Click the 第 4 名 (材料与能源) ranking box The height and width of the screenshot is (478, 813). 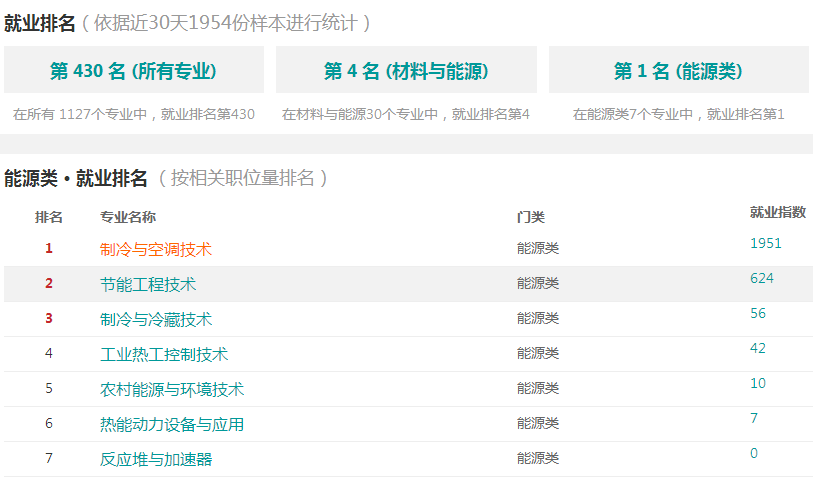click(406, 70)
